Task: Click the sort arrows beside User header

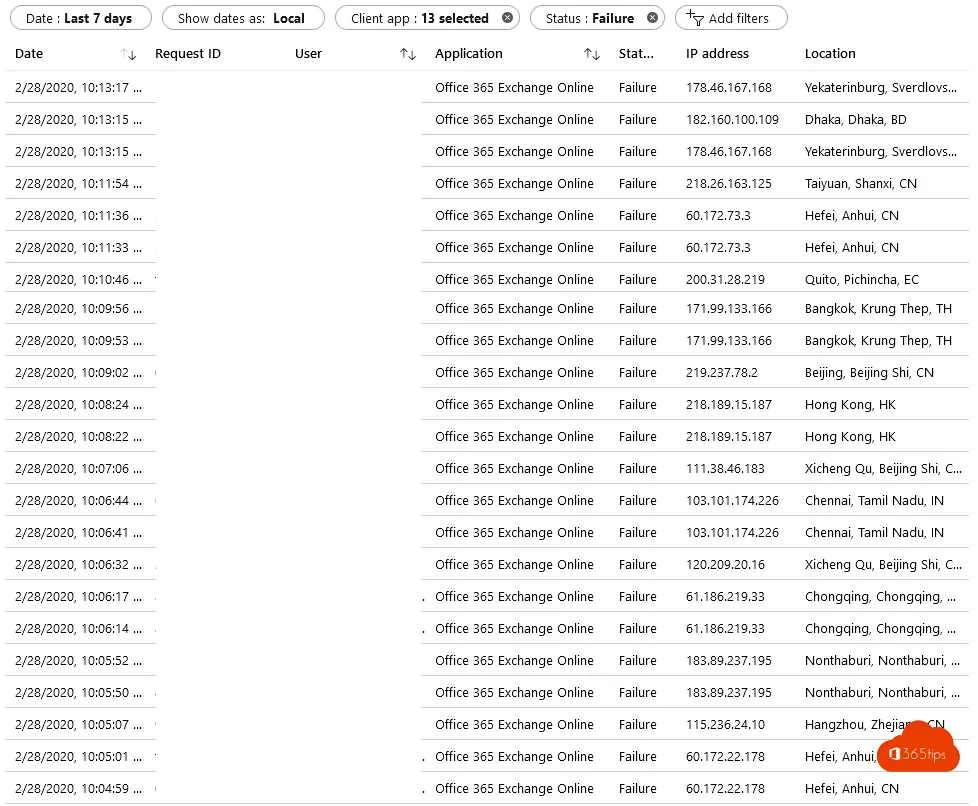Action: (408, 54)
